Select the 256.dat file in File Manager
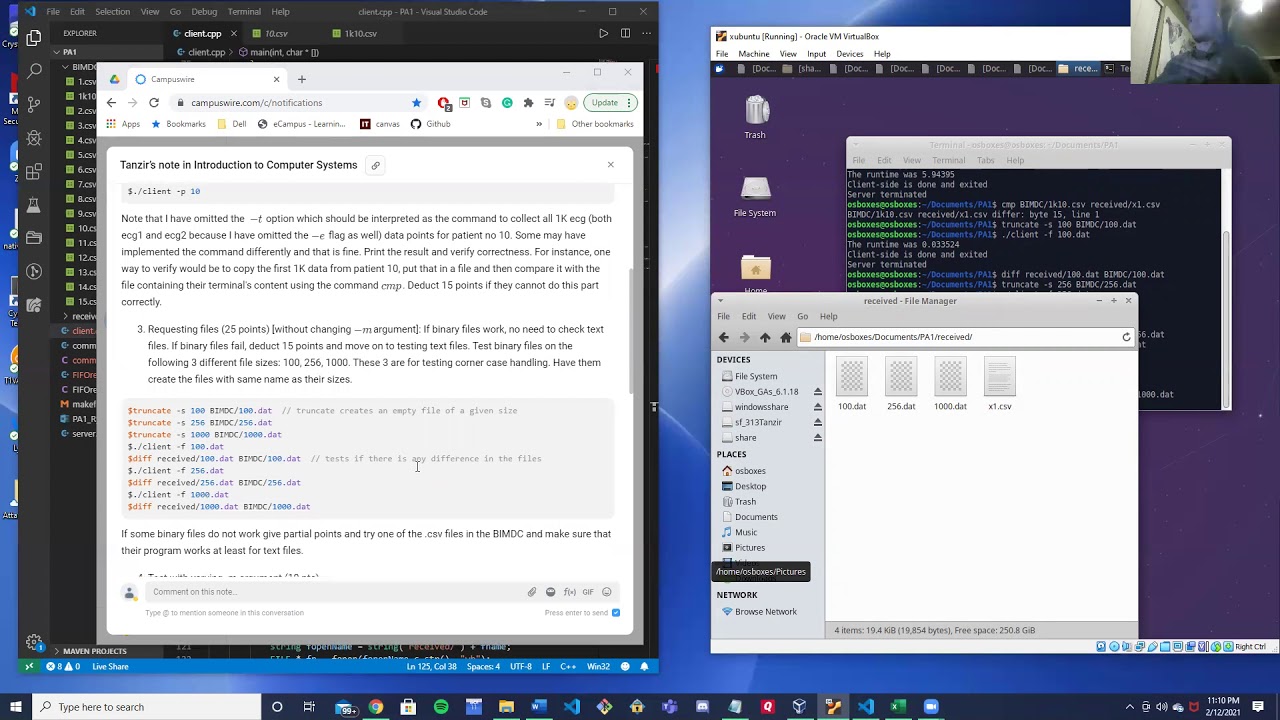1280x720 pixels. coord(901,384)
